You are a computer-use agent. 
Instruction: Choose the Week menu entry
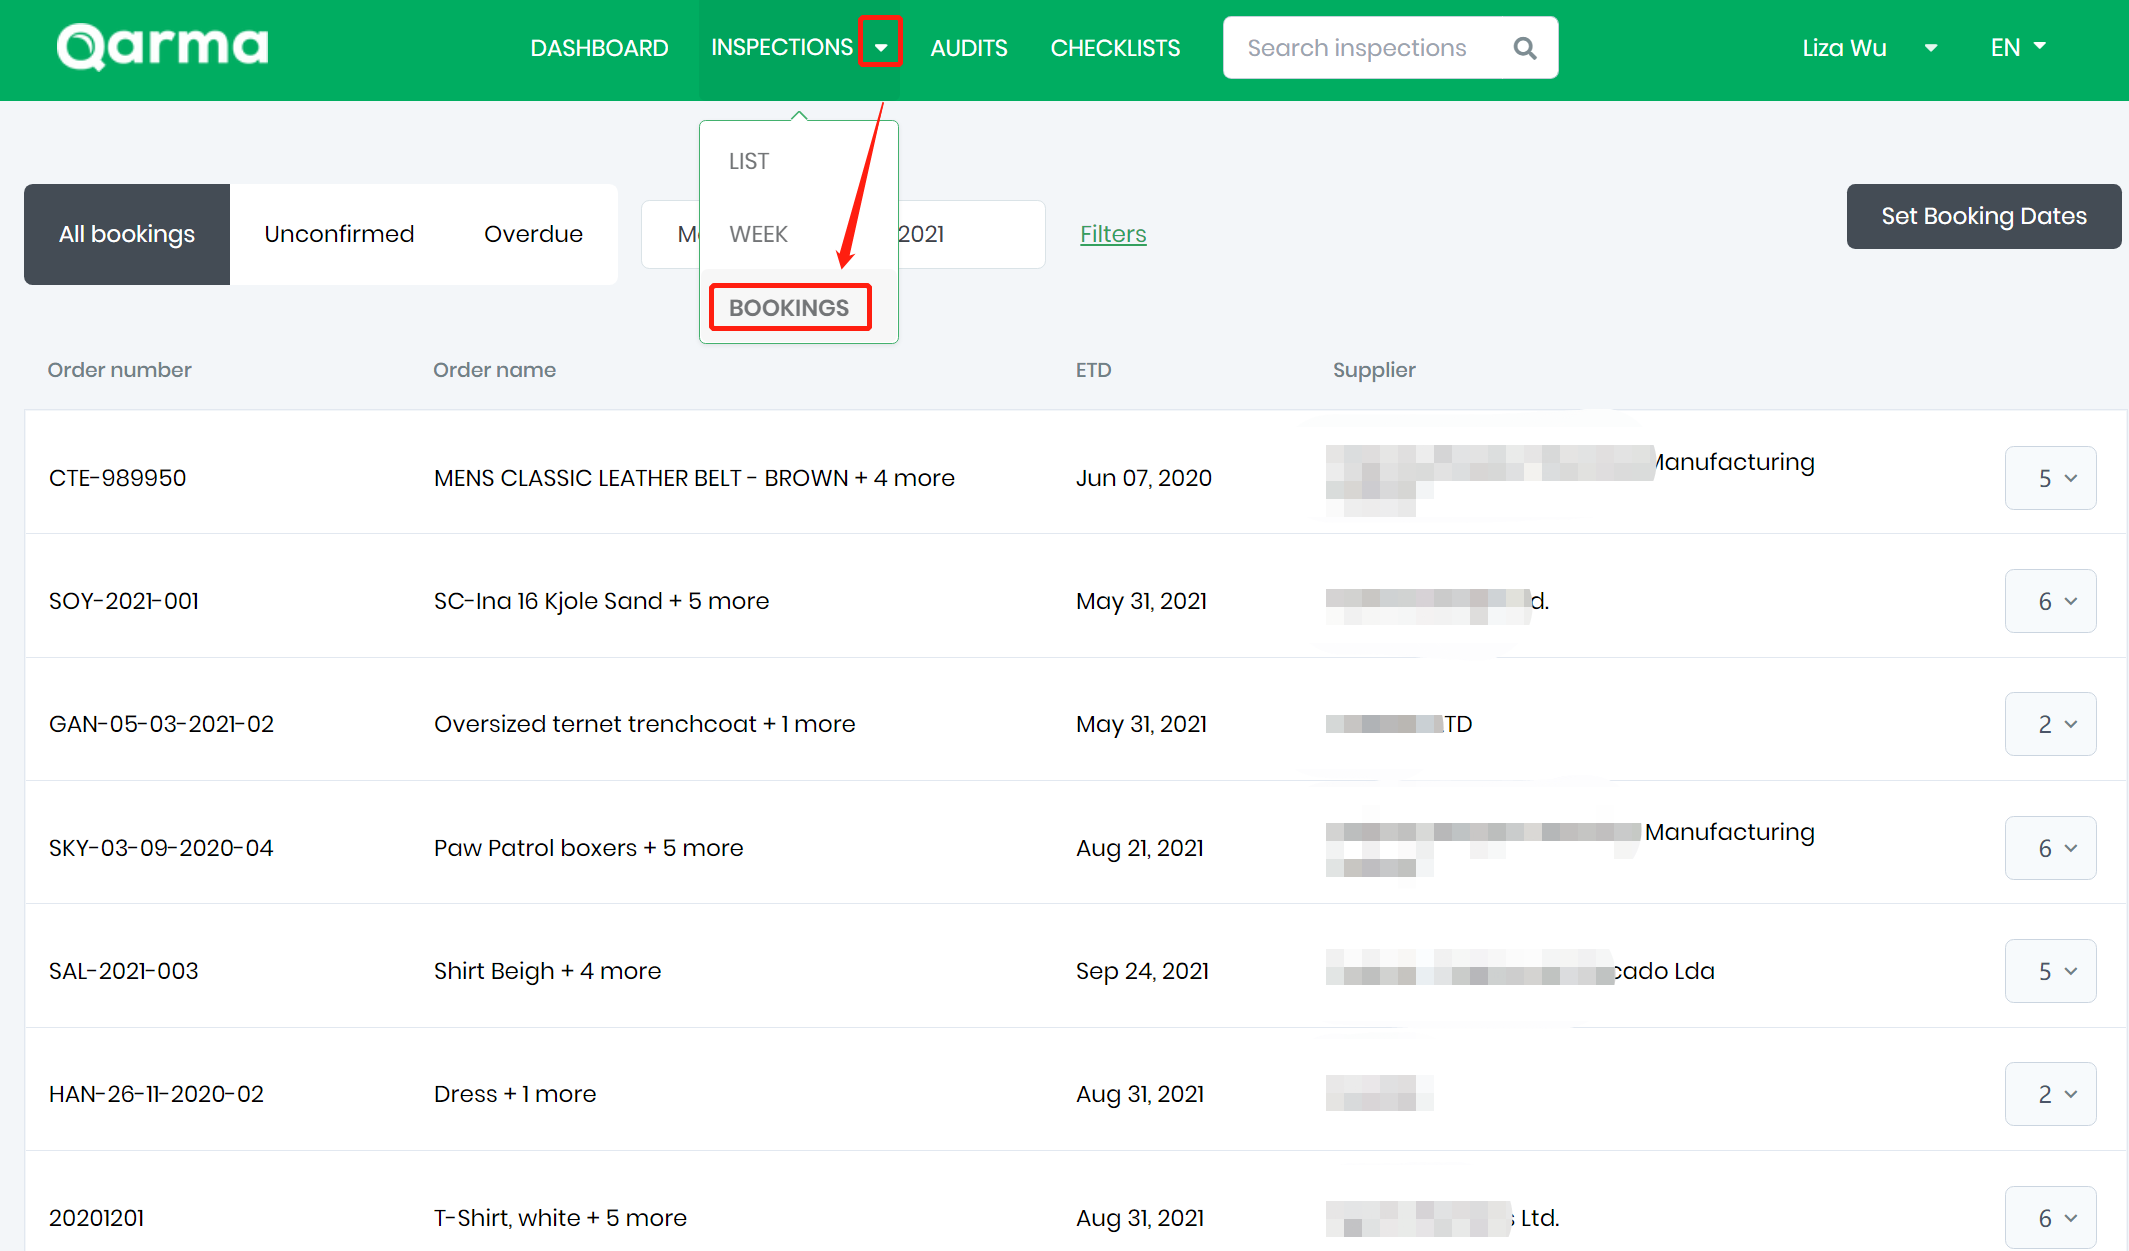[758, 234]
